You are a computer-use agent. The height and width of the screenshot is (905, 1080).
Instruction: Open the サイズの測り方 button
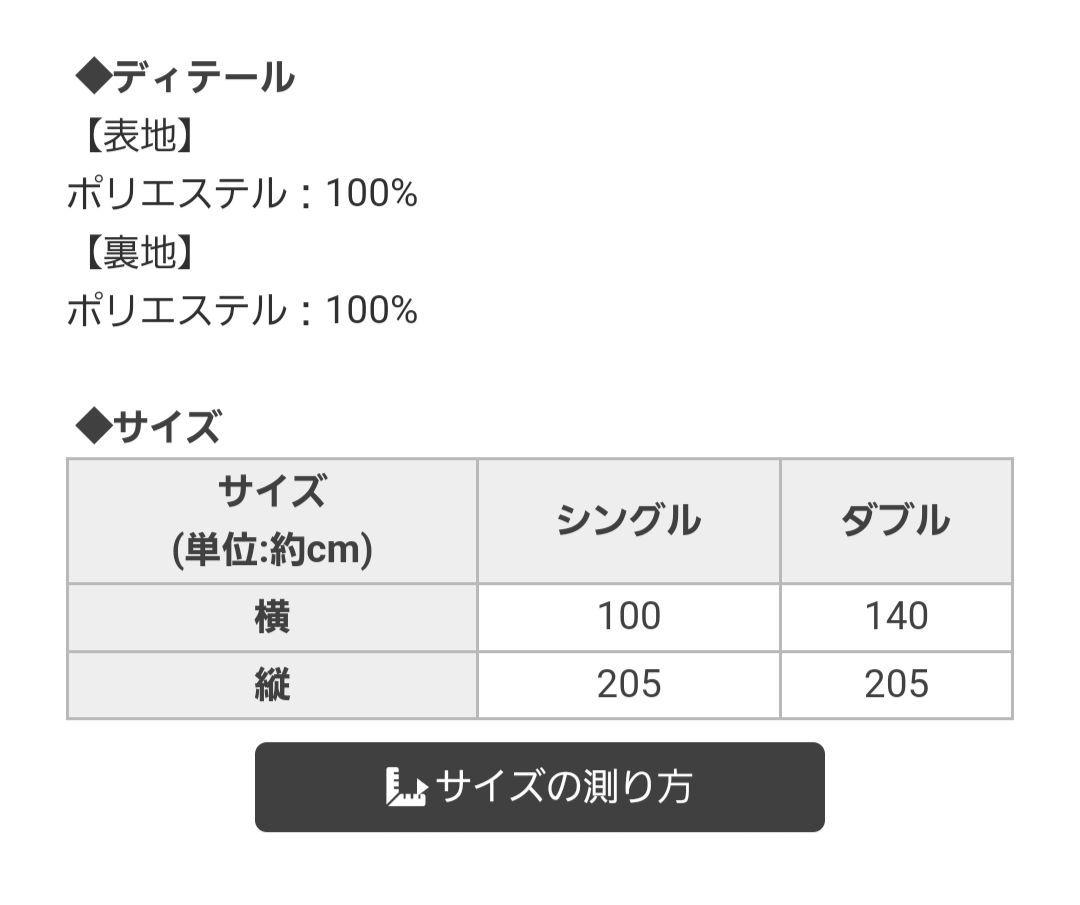(539, 787)
